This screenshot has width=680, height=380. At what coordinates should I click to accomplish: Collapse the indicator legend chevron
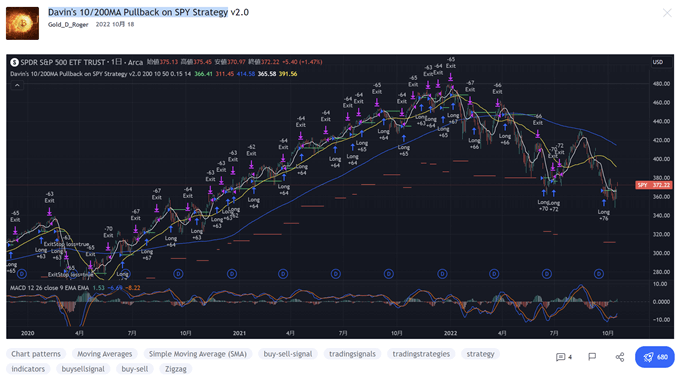17,85
